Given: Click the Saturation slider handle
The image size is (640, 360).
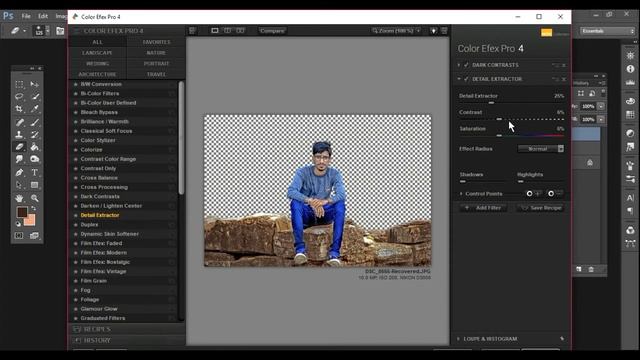Looking at the screenshot, I should click(x=499, y=136).
